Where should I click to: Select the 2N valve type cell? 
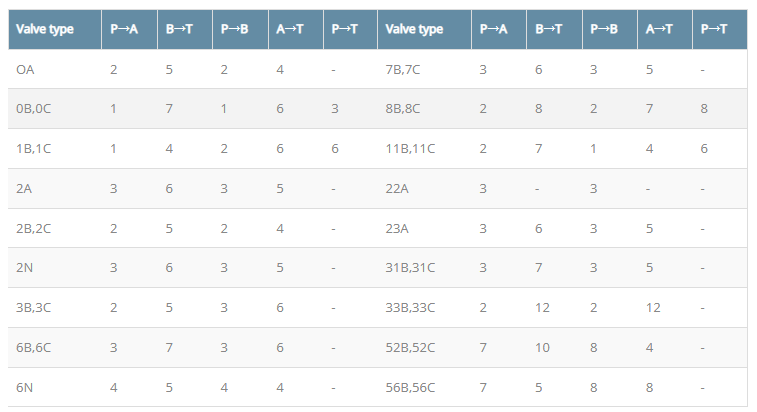[x=25, y=267]
